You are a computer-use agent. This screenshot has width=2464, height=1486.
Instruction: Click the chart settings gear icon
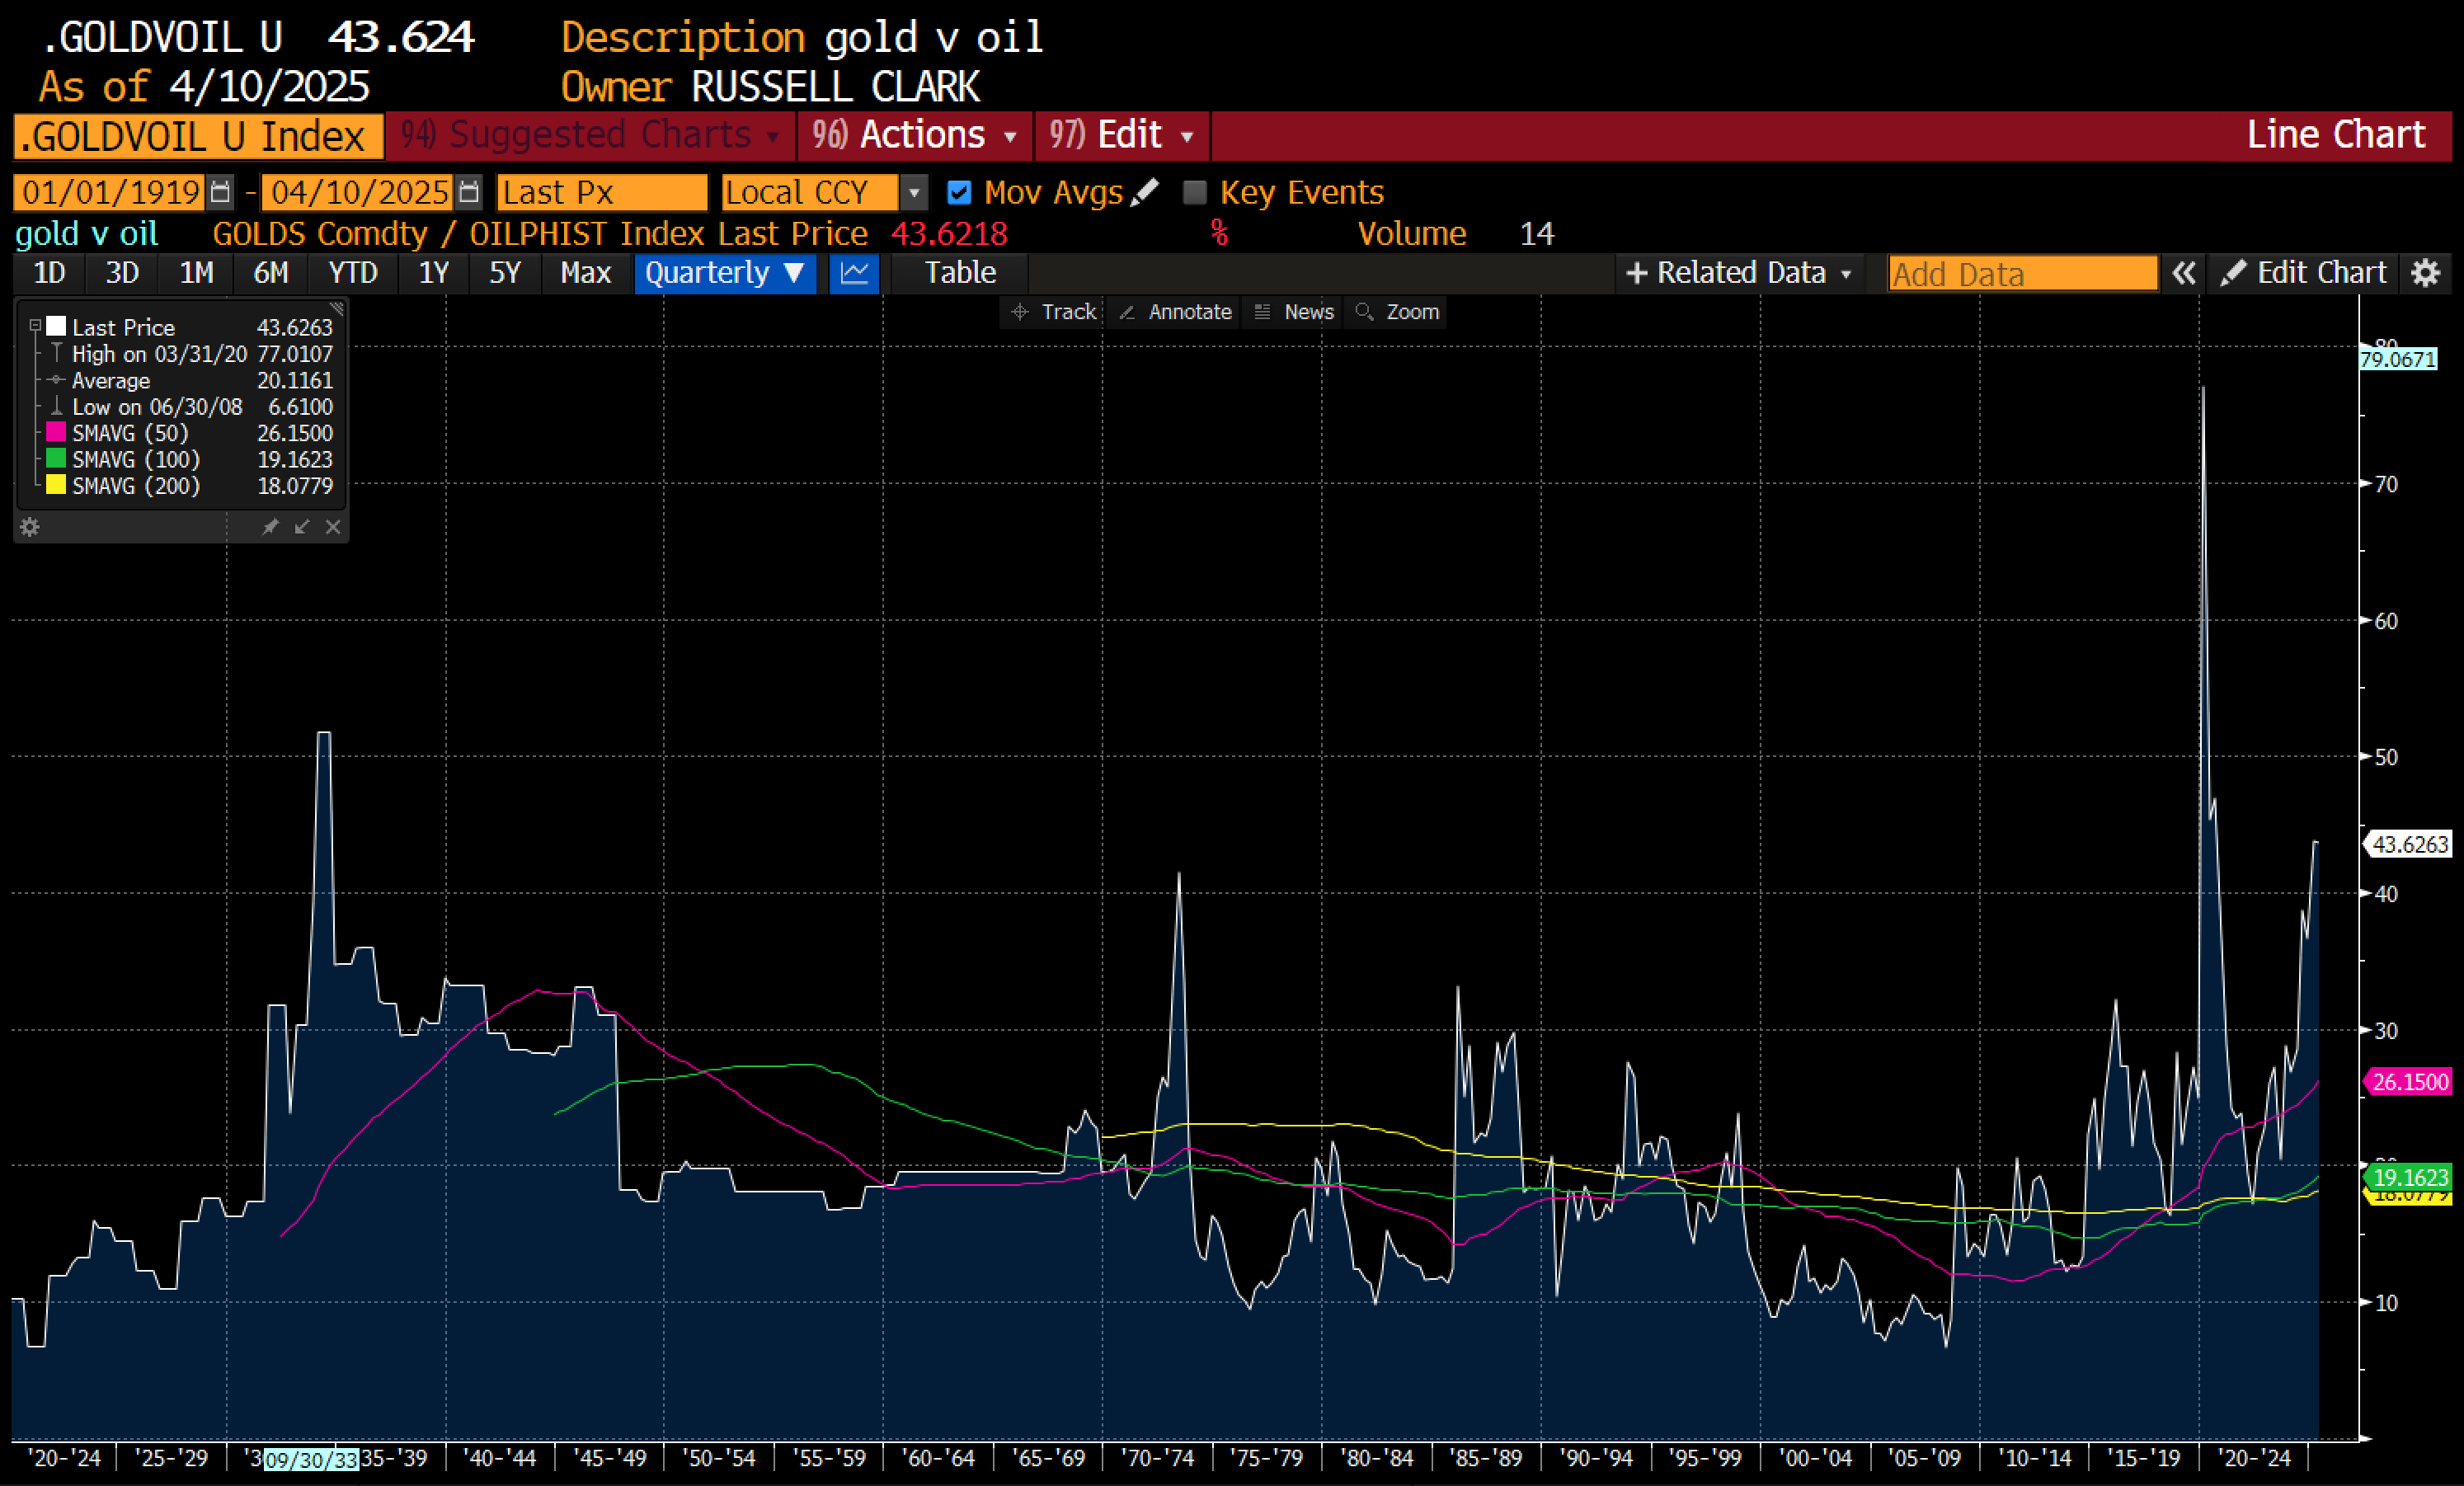(x=2426, y=273)
